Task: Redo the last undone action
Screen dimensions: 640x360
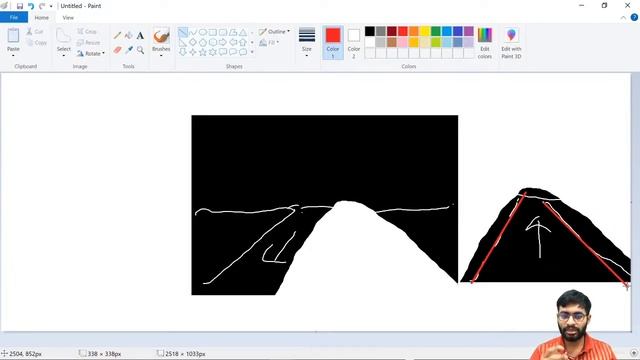Action: pos(42,6)
